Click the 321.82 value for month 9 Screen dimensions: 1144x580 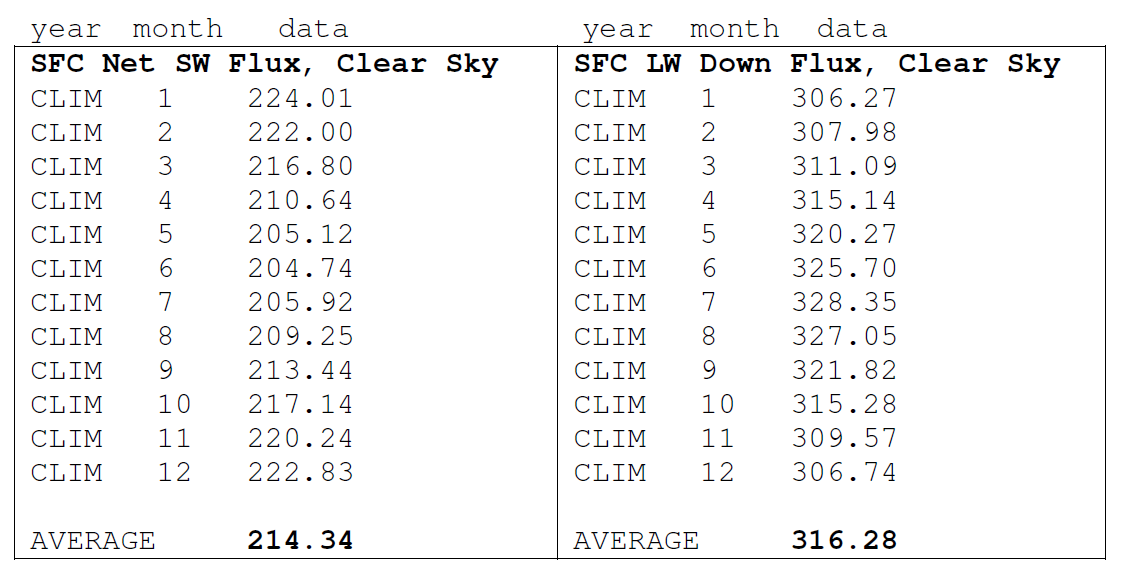point(844,370)
